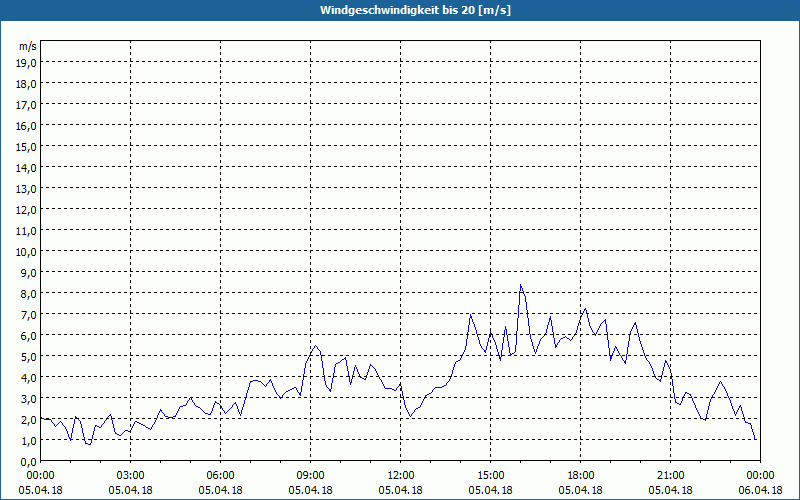Select the '09:00' time label

[x=310, y=476]
